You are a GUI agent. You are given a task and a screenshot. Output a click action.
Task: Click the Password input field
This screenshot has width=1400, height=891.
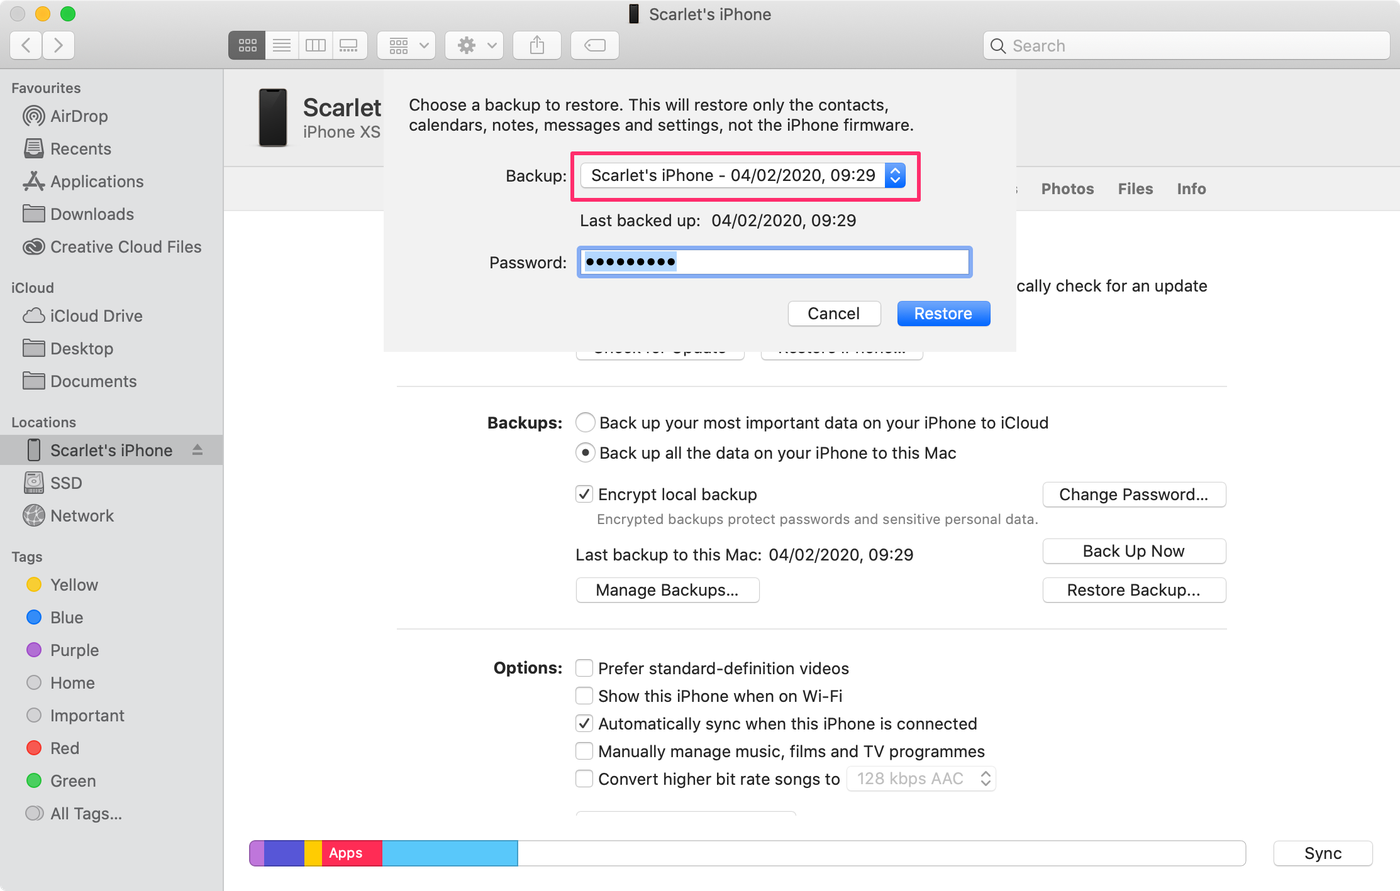pos(774,262)
